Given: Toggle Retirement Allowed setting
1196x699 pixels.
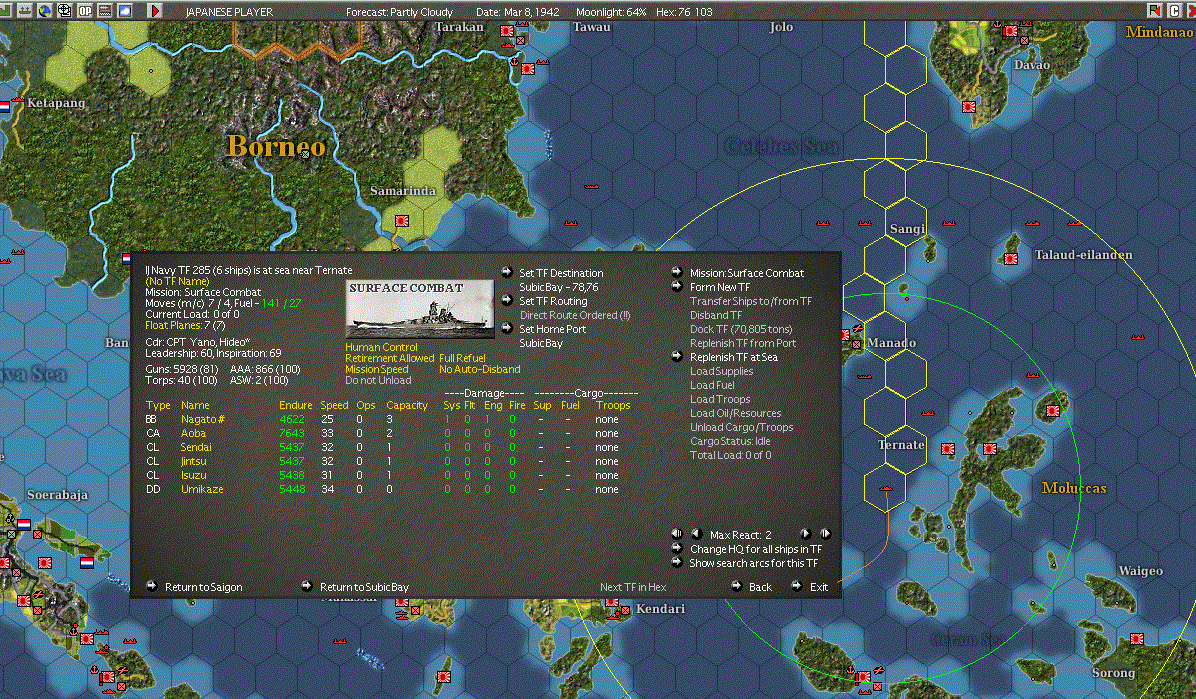Looking at the screenshot, I should (389, 358).
